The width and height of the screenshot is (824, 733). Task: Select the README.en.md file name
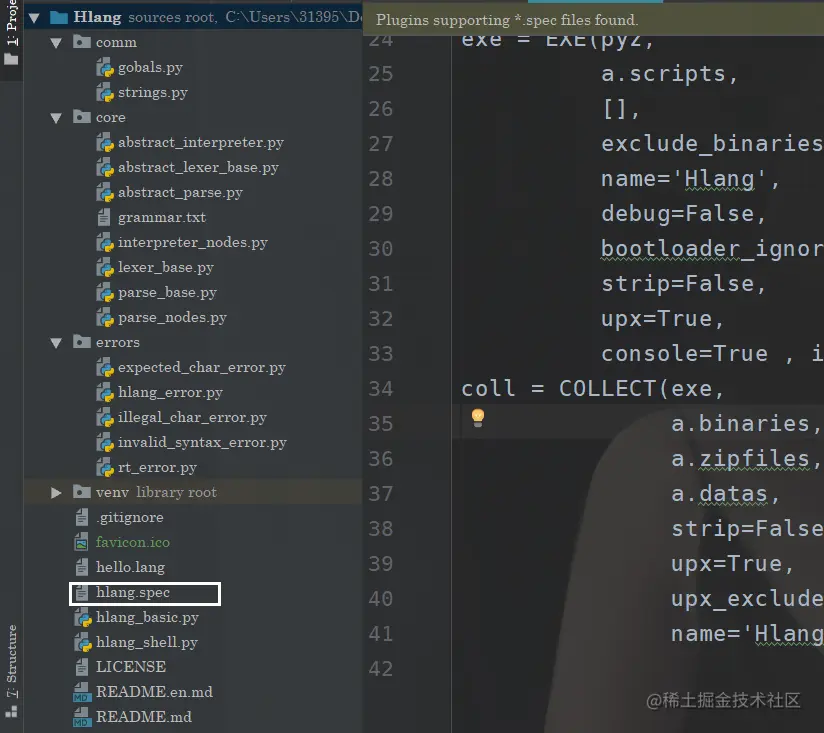click(x=154, y=692)
